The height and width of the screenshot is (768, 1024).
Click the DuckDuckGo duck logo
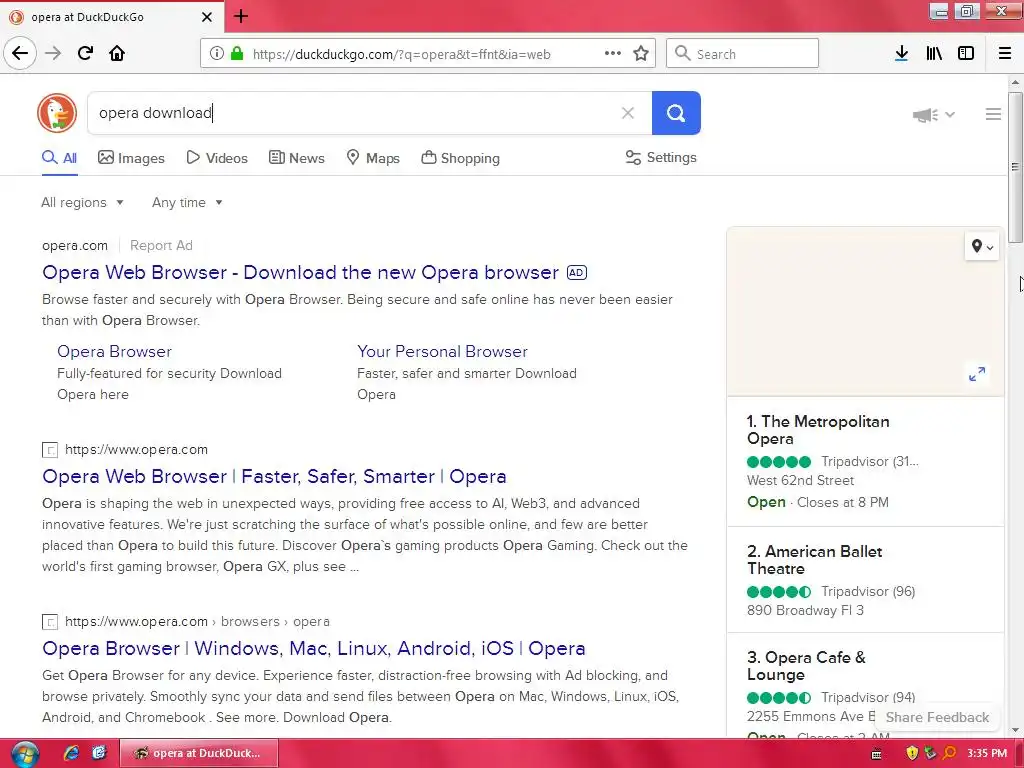57,113
